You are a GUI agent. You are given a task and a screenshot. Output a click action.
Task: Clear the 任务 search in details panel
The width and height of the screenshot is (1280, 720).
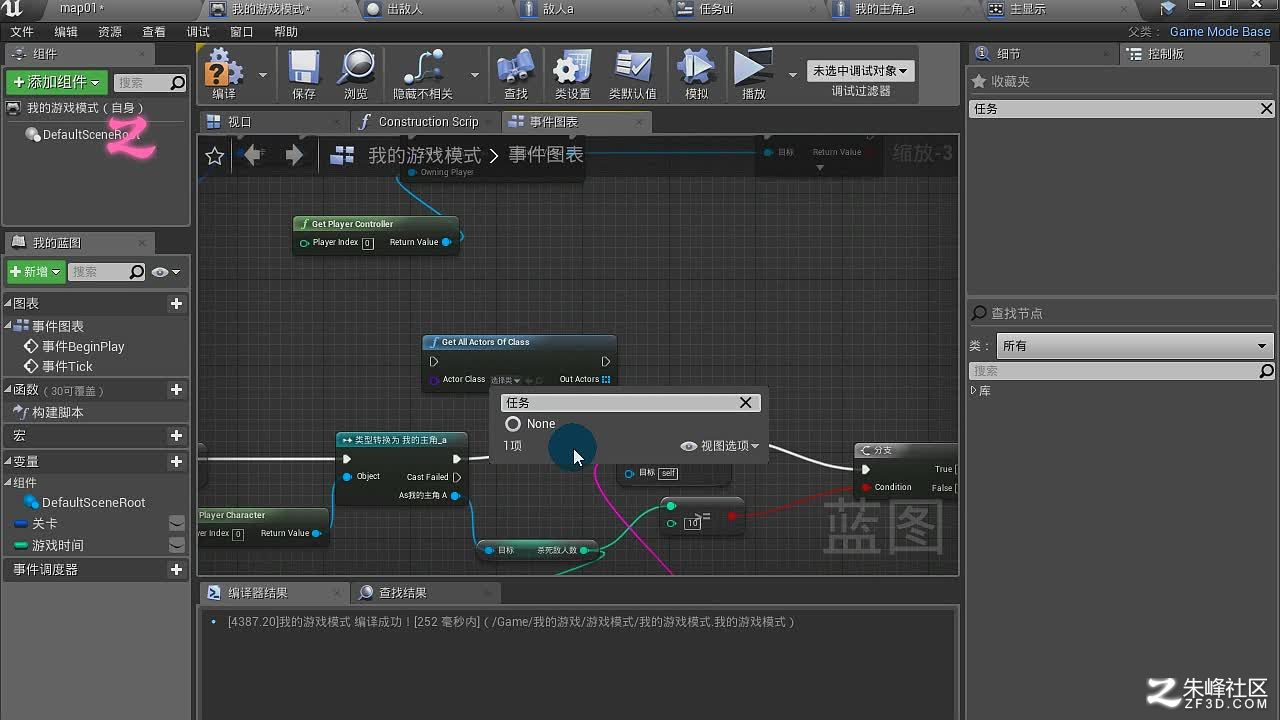[x=1266, y=109]
